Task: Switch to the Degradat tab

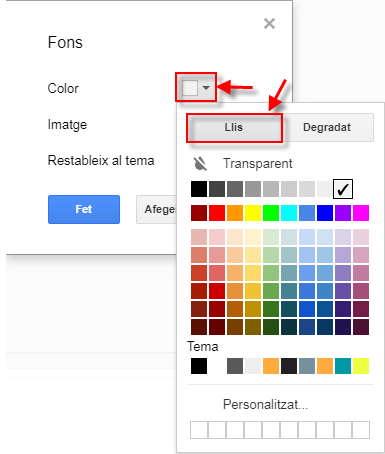Action: (x=327, y=127)
